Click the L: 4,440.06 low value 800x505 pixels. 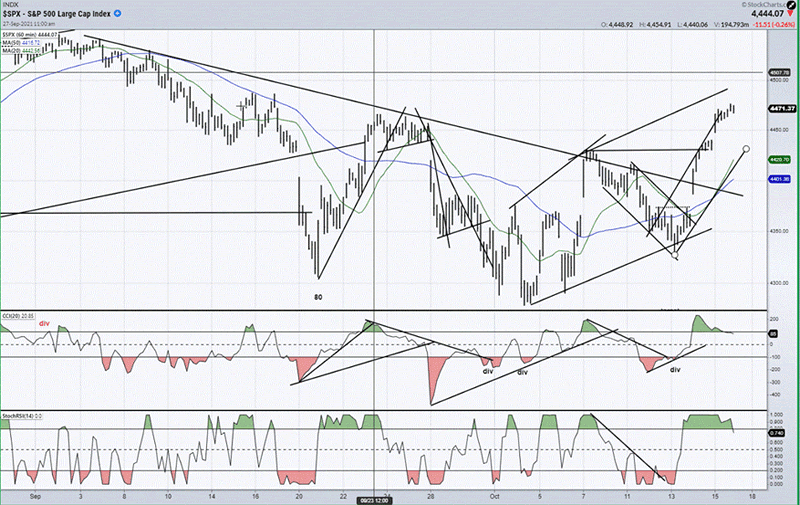(692, 24)
